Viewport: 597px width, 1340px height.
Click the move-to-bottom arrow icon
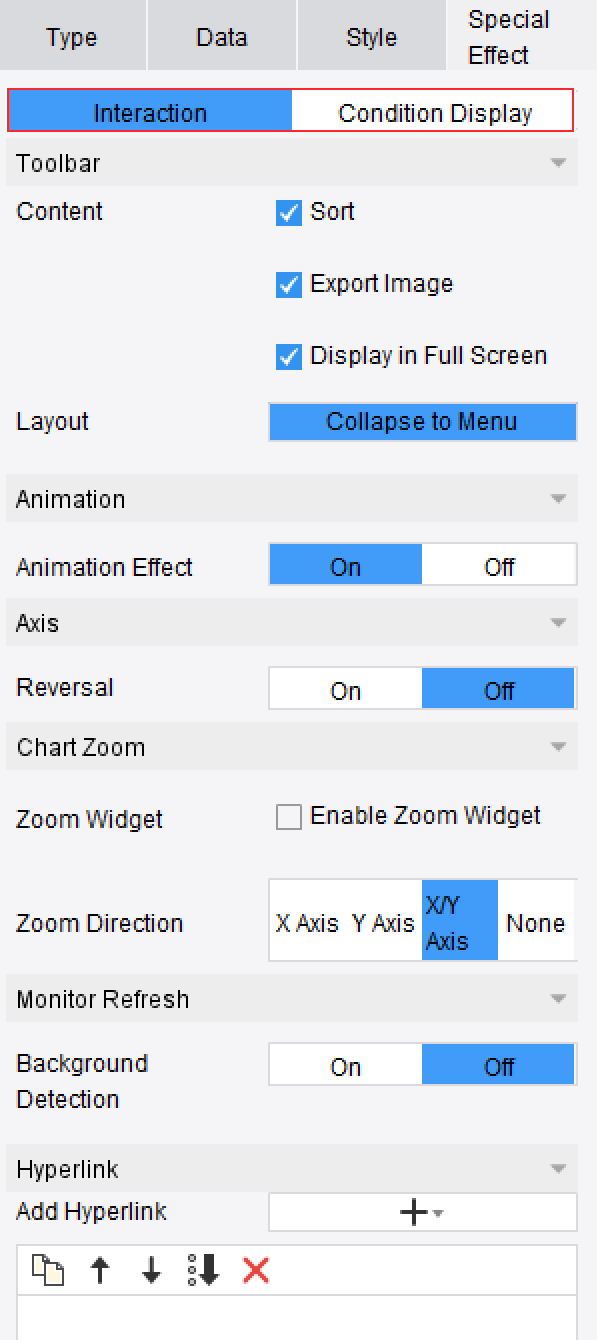pyautogui.click(x=204, y=1270)
